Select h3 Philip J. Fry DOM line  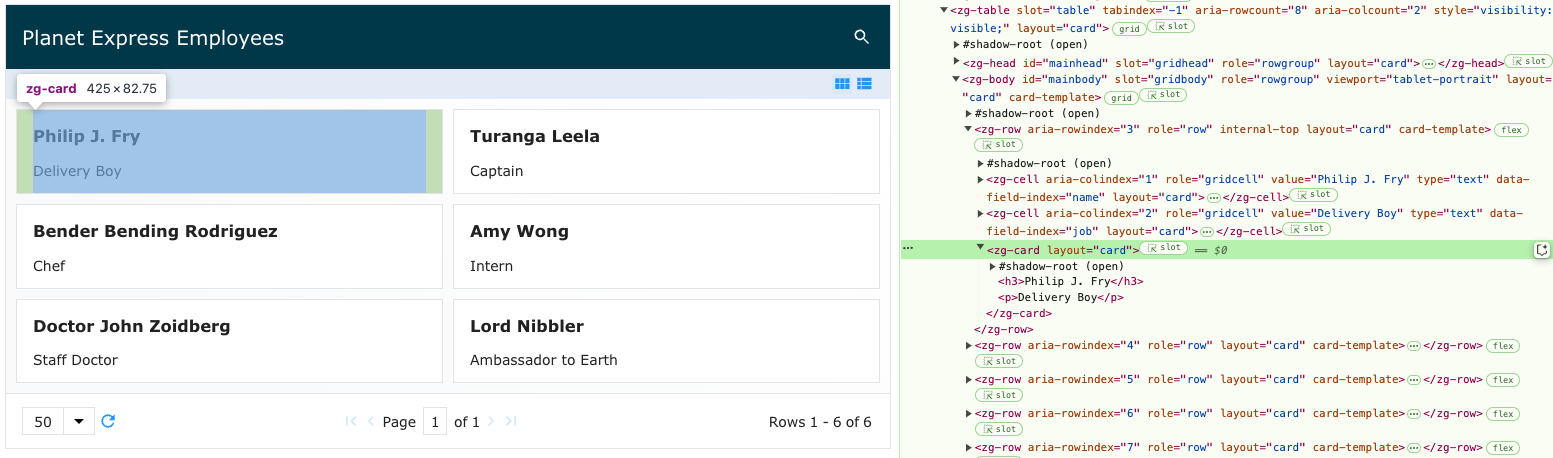[1071, 282]
